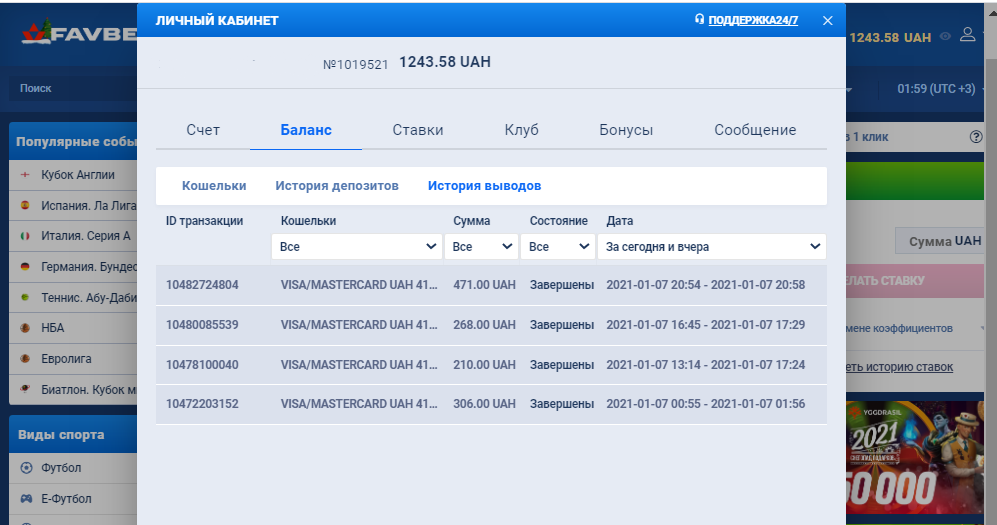Viewport: 997px width, 525px height.
Task: Click the user profile icon
Action: (966, 35)
